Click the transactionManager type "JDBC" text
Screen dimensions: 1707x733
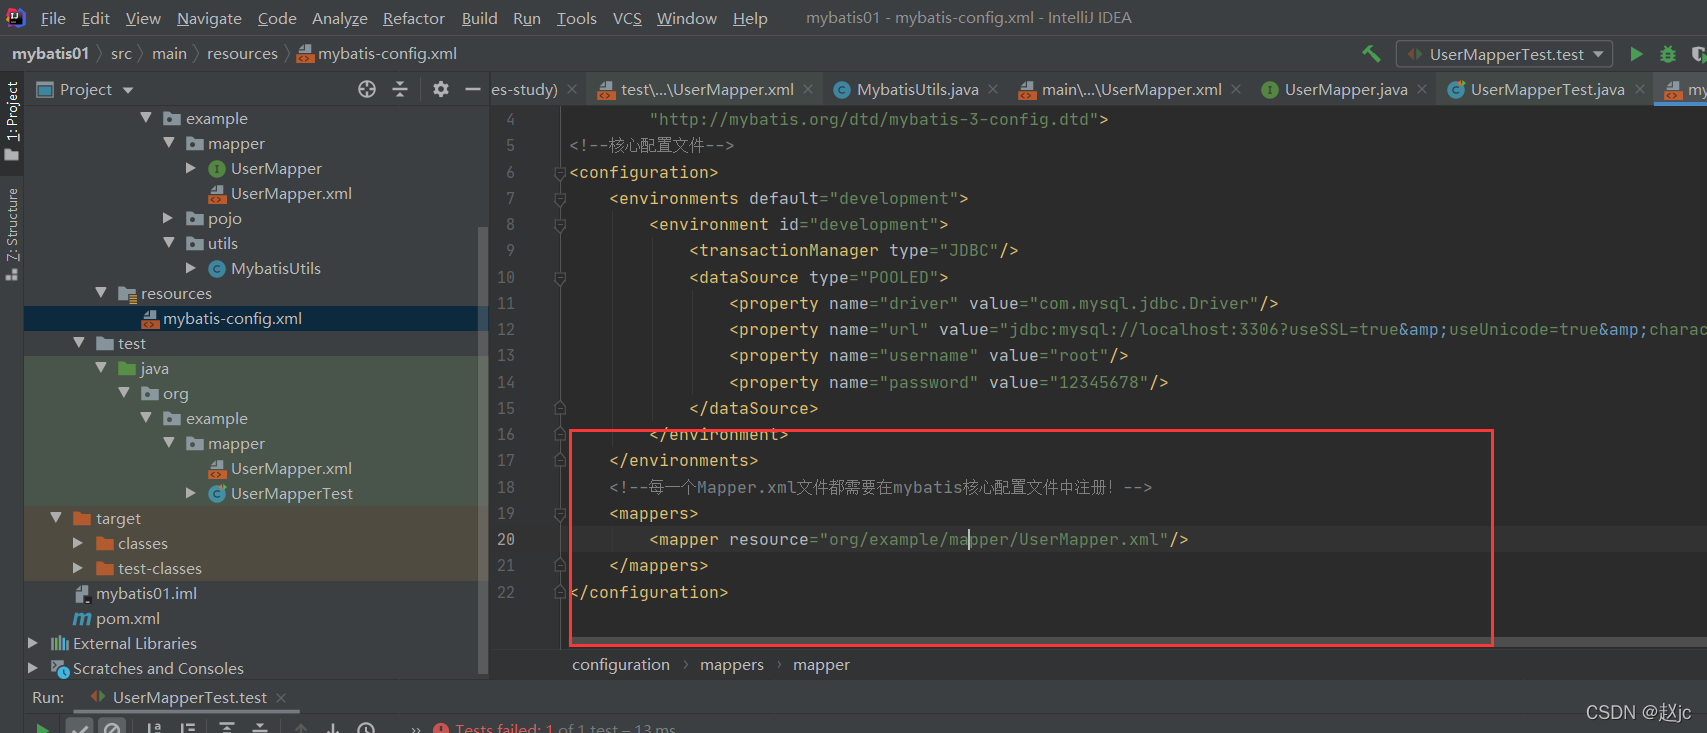[x=969, y=250]
